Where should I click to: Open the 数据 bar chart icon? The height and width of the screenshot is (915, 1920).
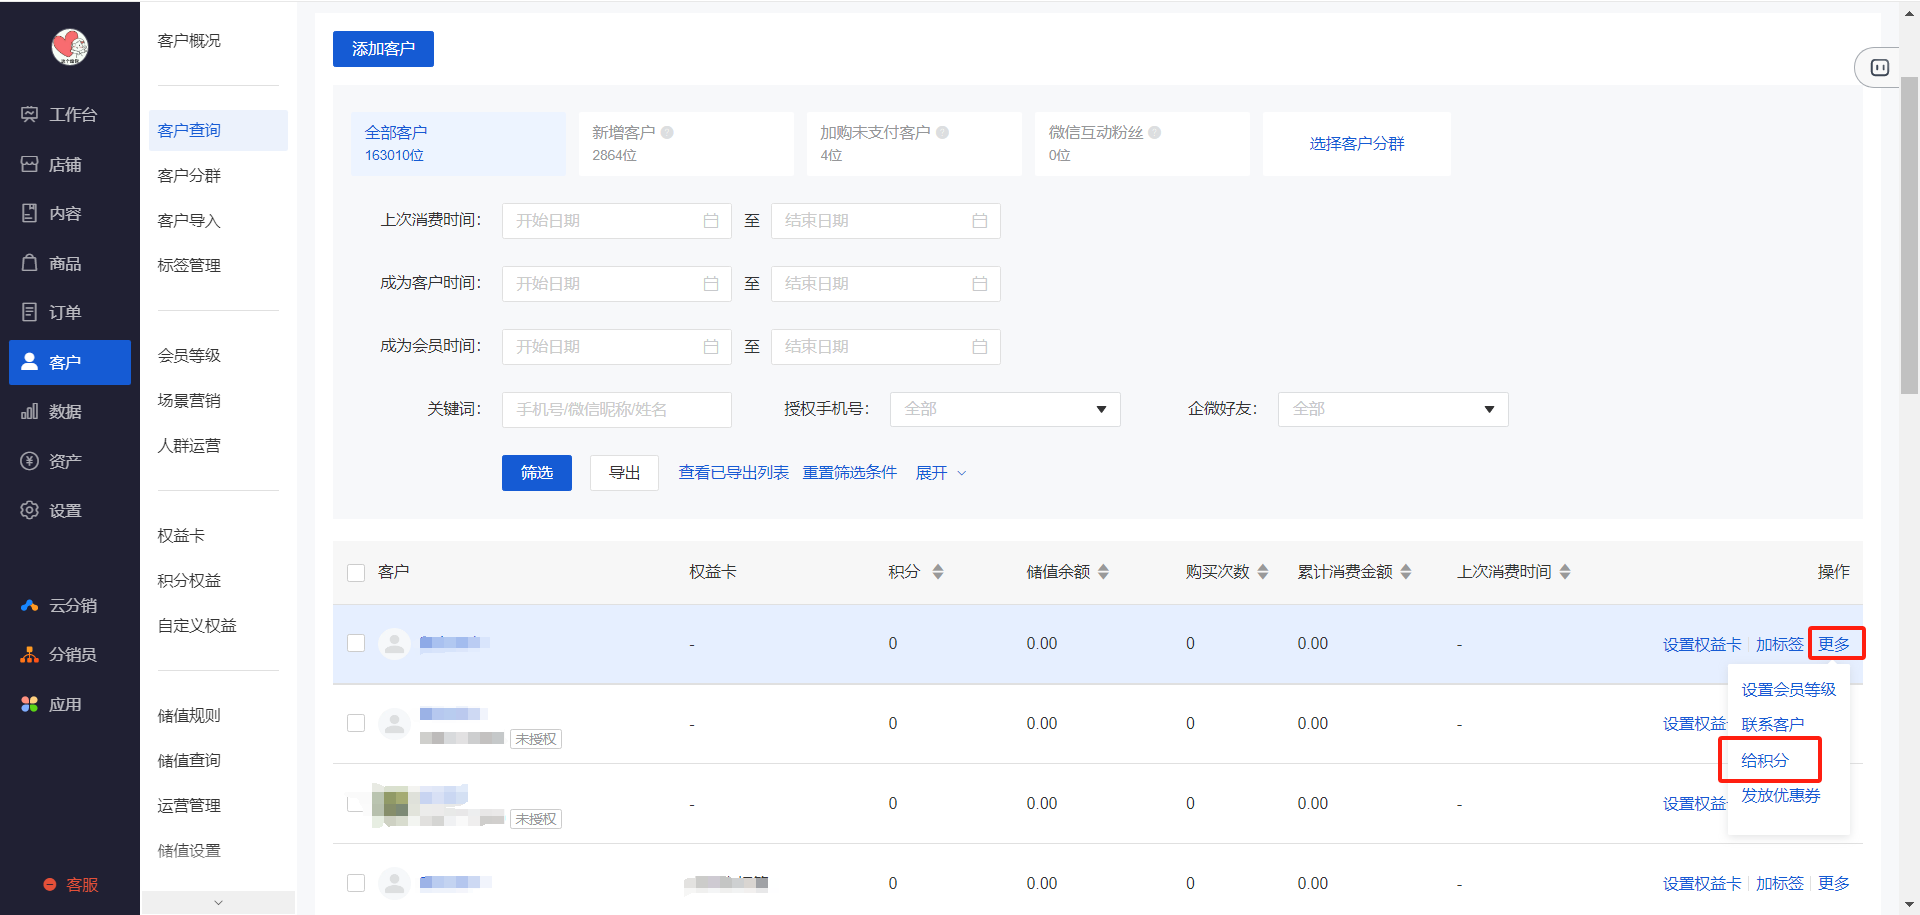pos(30,411)
